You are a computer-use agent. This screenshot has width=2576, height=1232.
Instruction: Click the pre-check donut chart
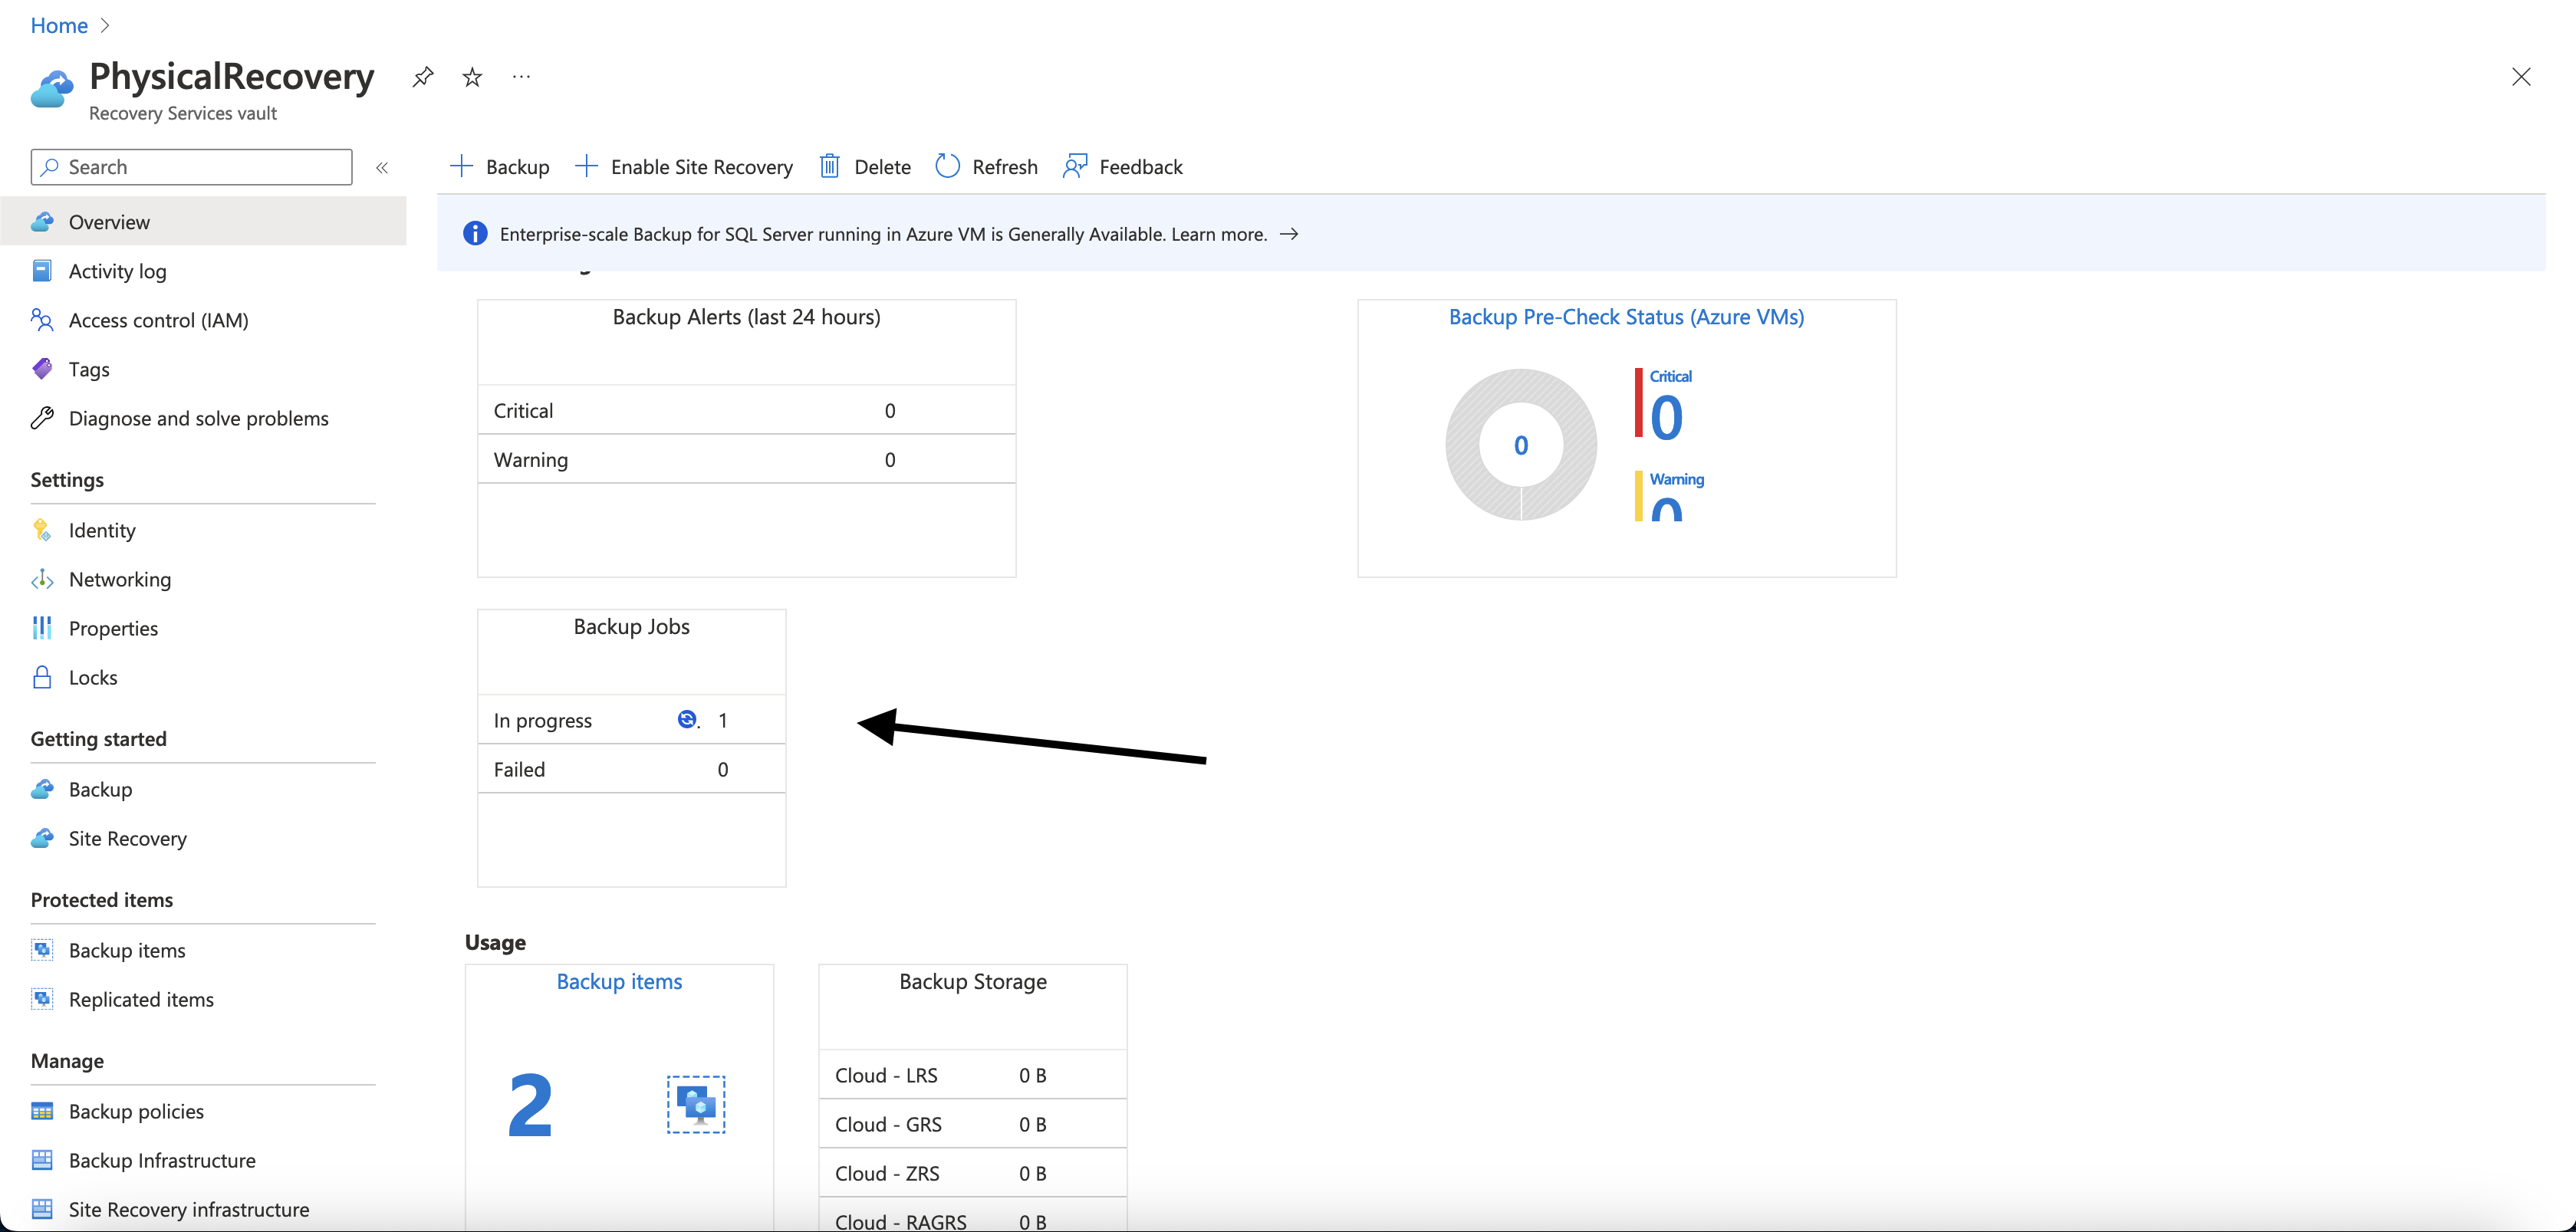tap(1521, 445)
